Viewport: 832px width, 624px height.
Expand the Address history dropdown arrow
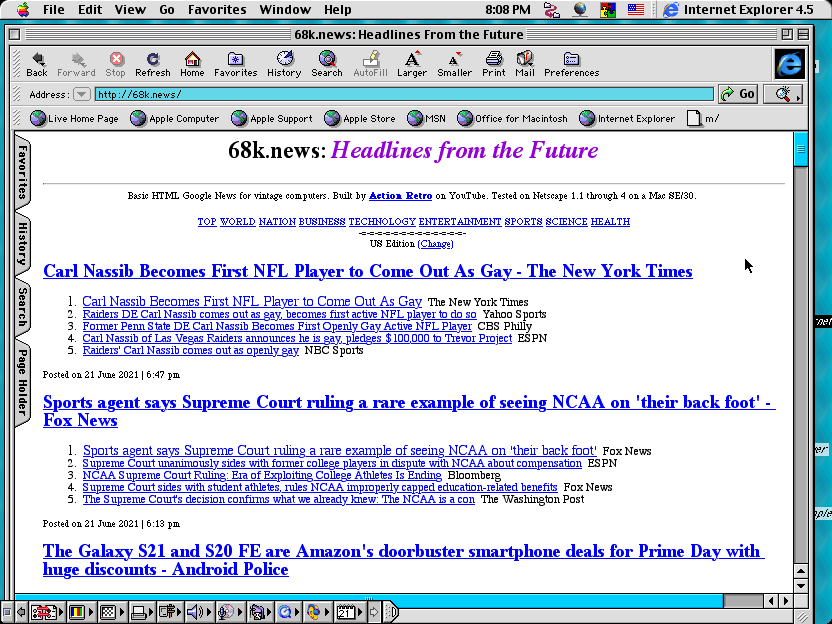(81, 94)
